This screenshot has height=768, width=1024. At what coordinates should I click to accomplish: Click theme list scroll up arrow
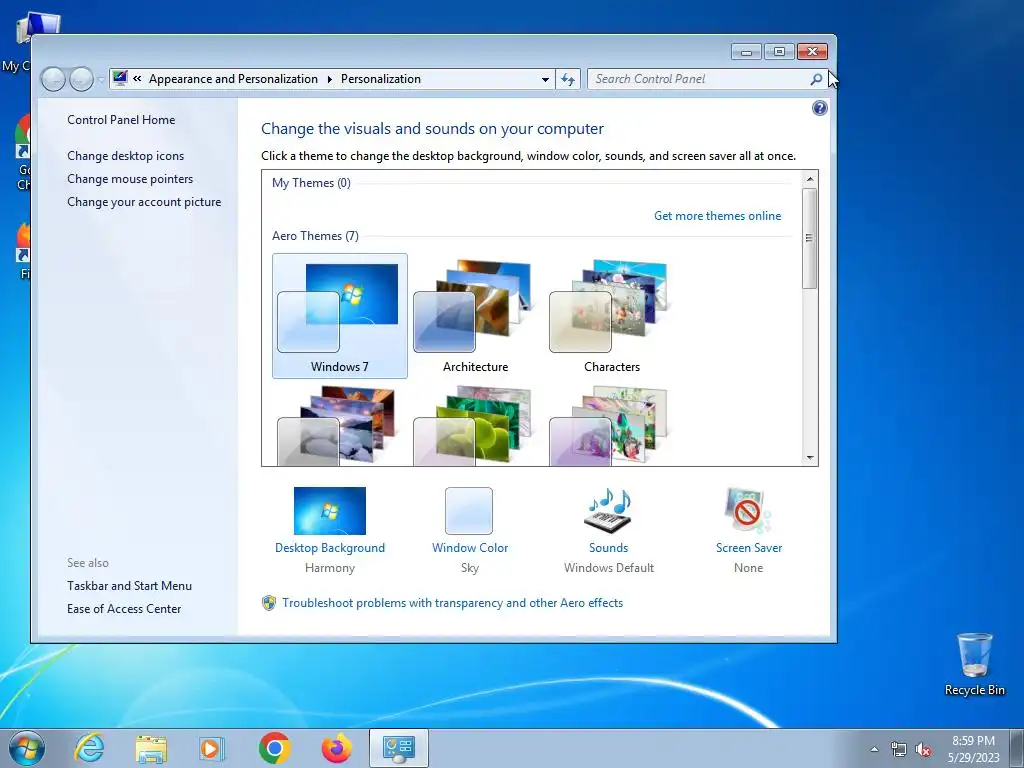click(810, 179)
